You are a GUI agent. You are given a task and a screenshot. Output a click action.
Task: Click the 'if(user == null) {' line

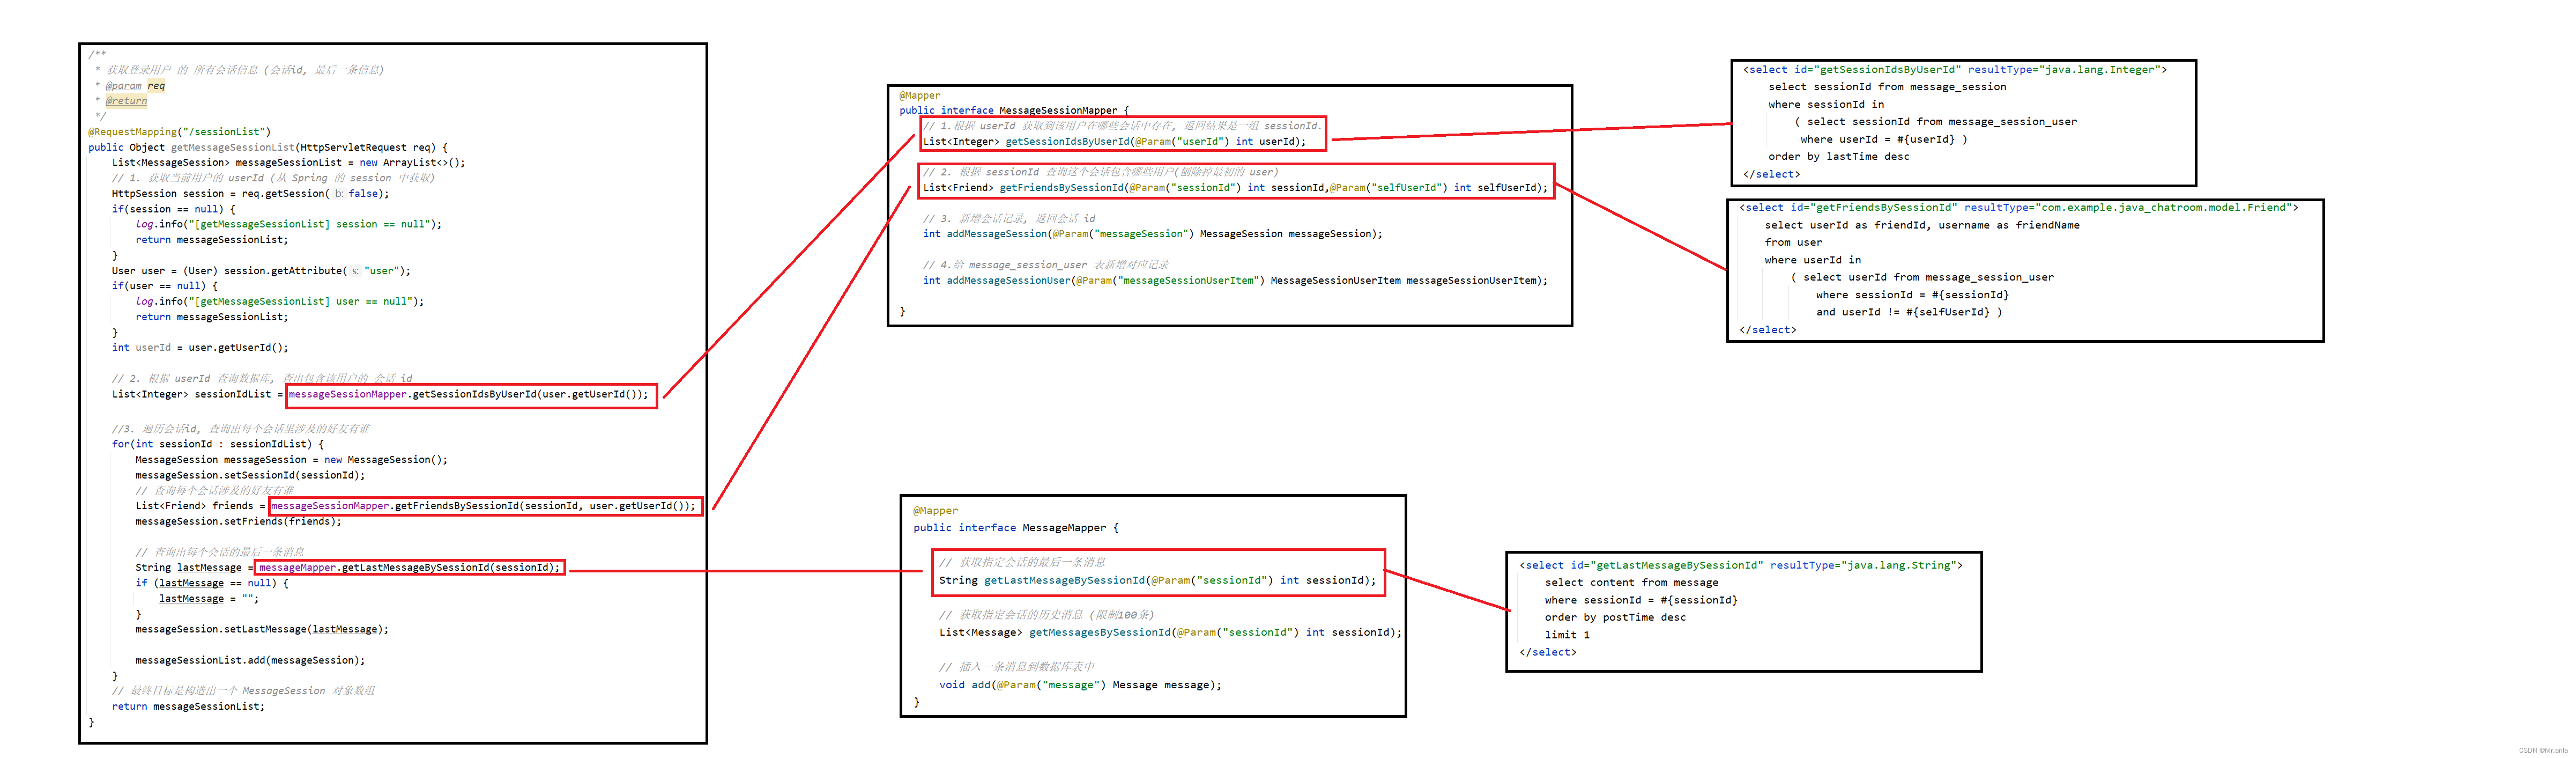click(x=164, y=286)
